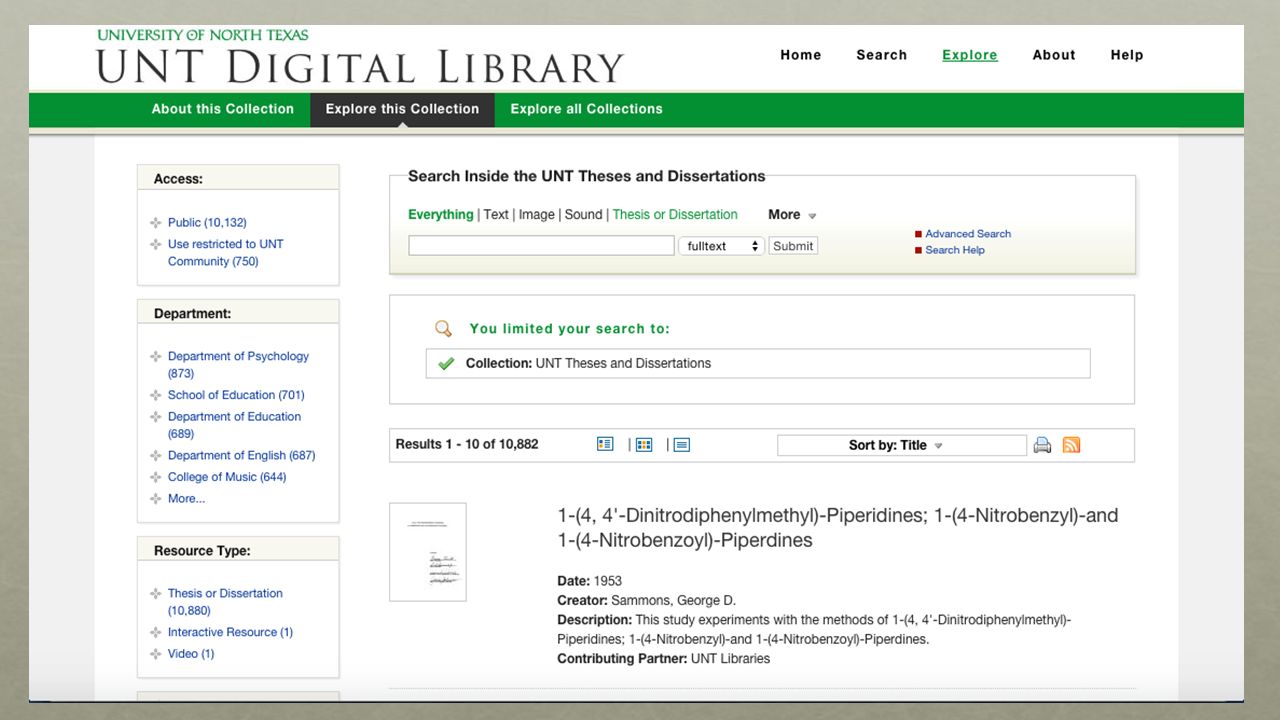Image resolution: width=1280 pixels, height=720 pixels.
Task: Click plus icon beside Video (1)
Action: tap(155, 654)
